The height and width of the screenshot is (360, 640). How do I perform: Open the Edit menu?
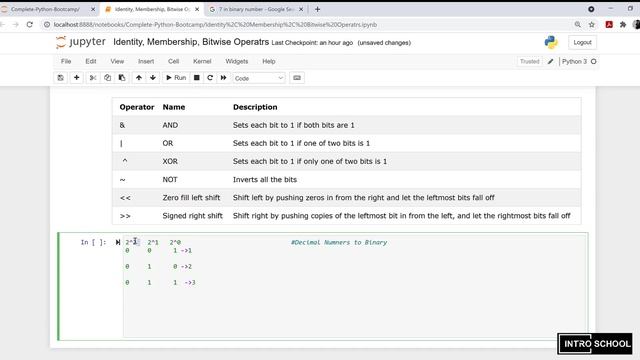click(91, 61)
